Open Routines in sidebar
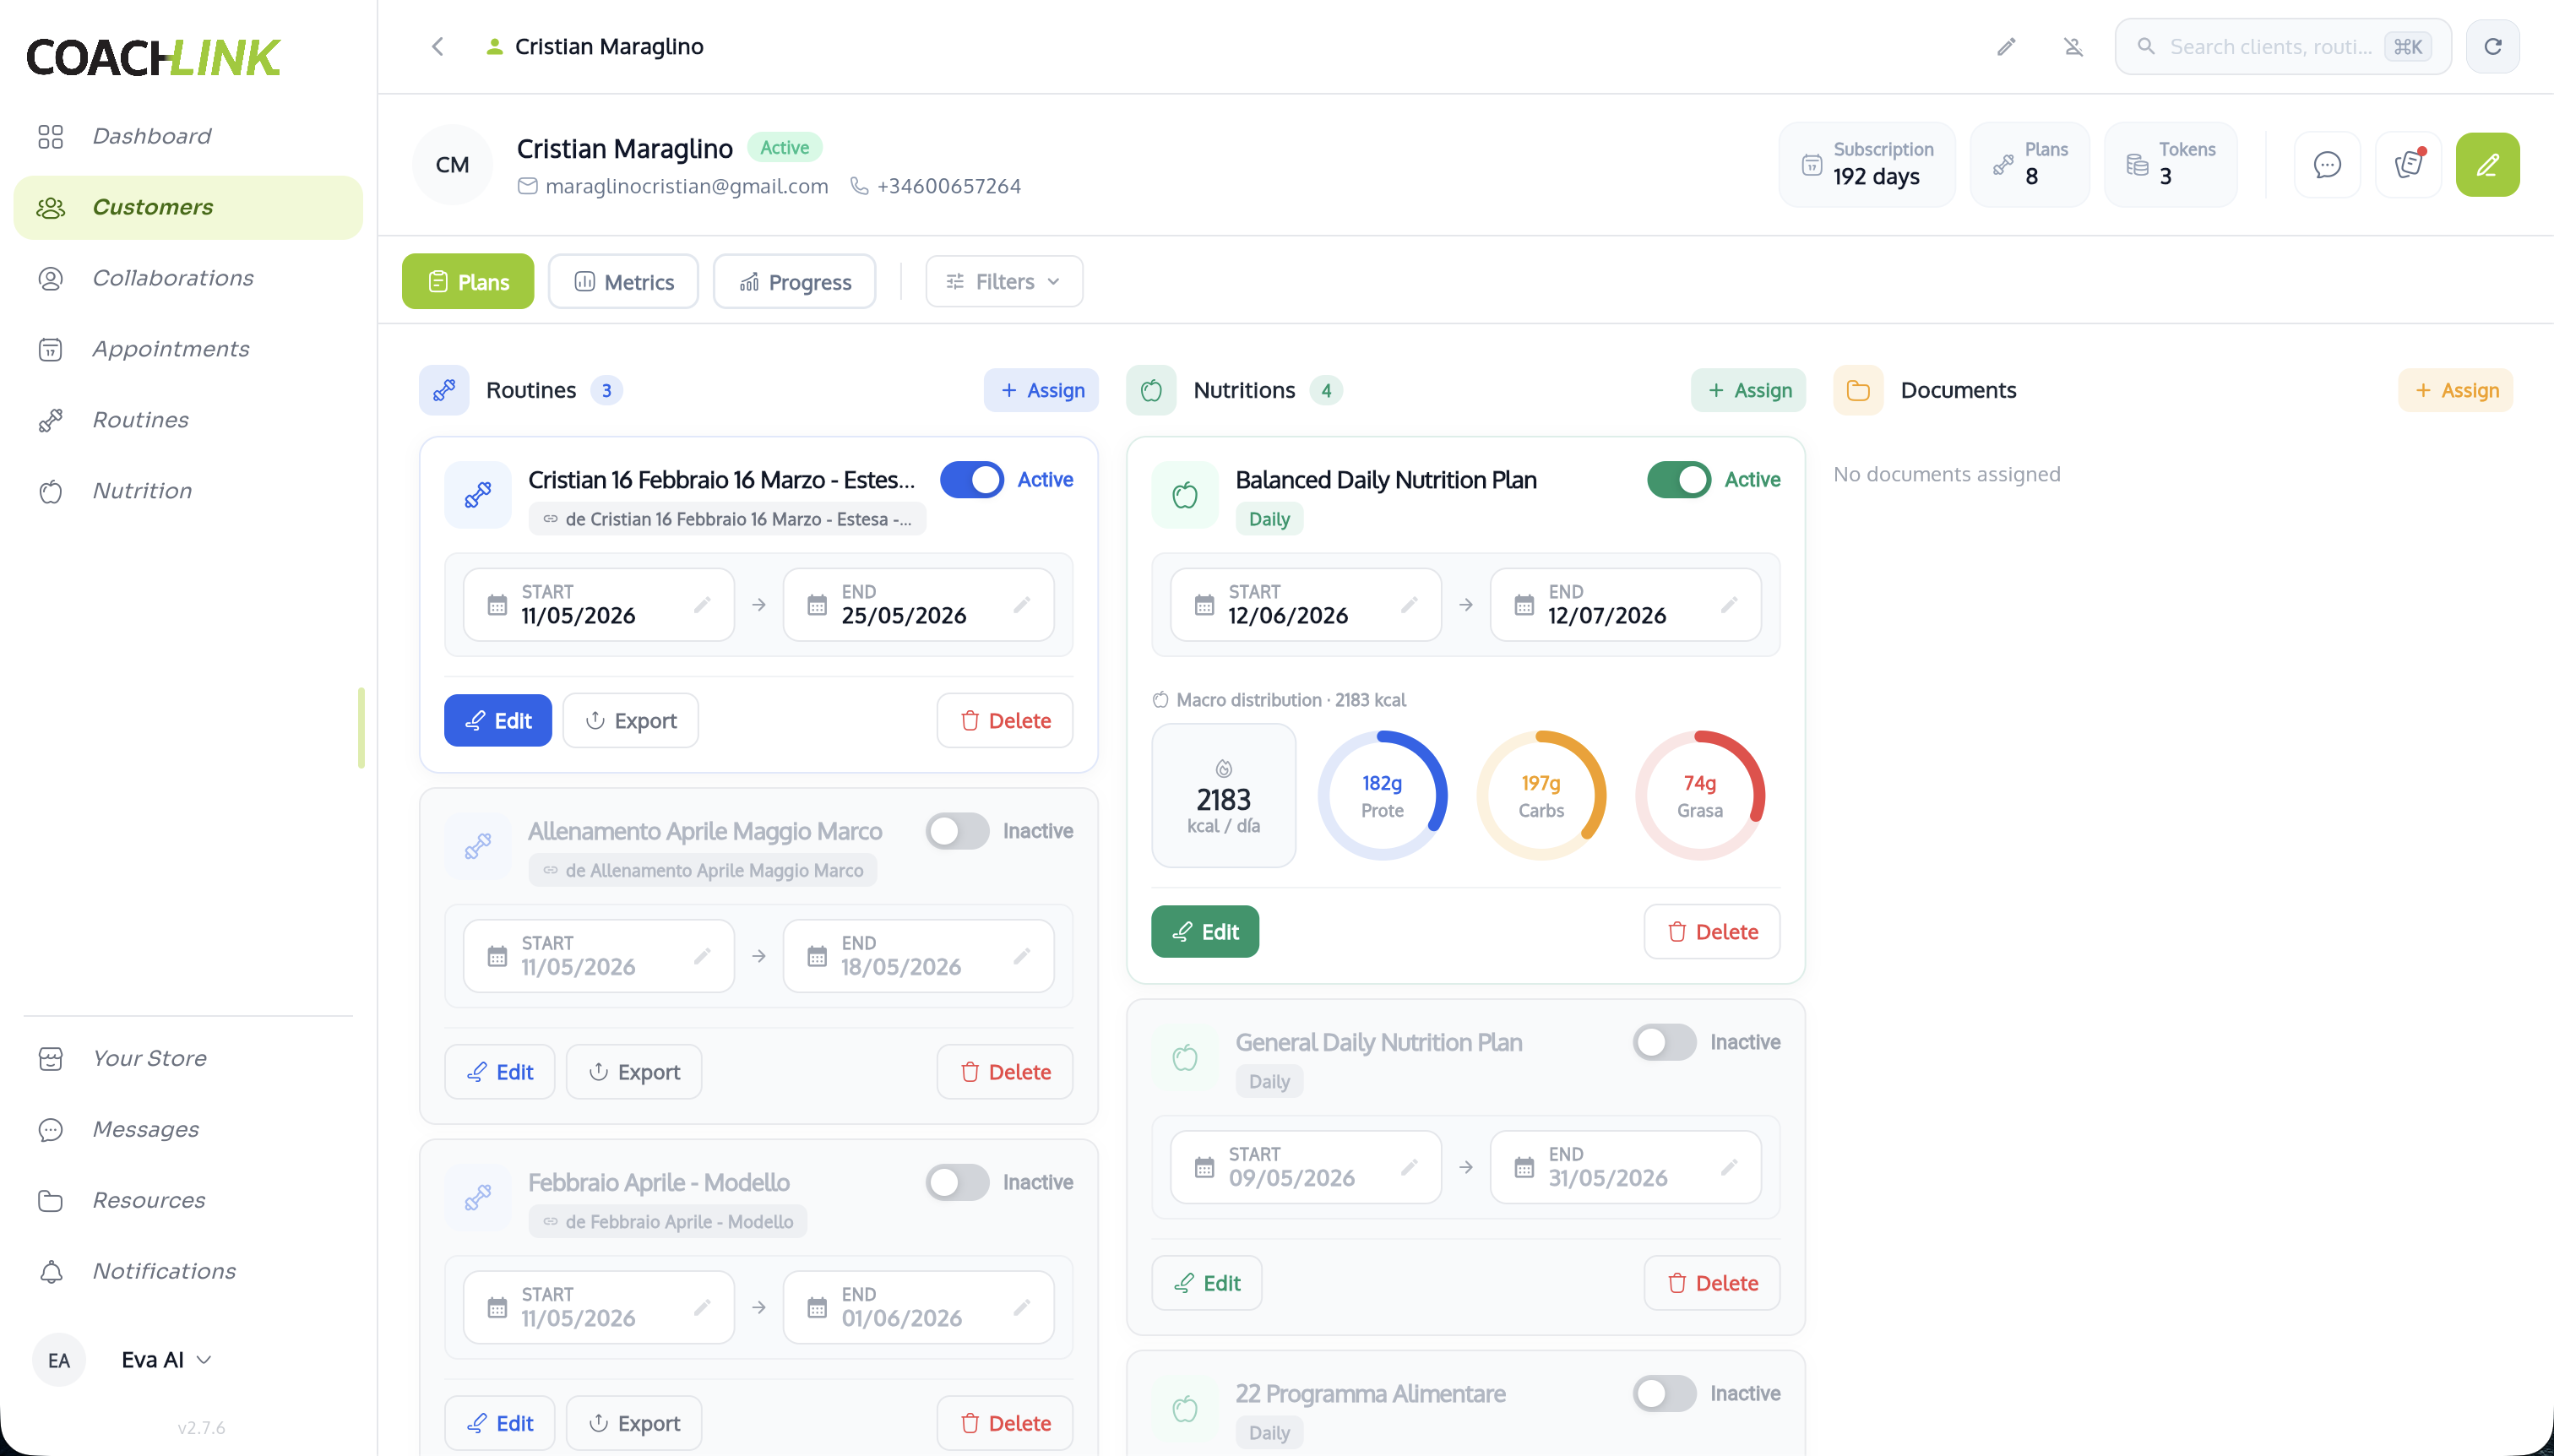The width and height of the screenshot is (2554, 1456). pos(188,420)
